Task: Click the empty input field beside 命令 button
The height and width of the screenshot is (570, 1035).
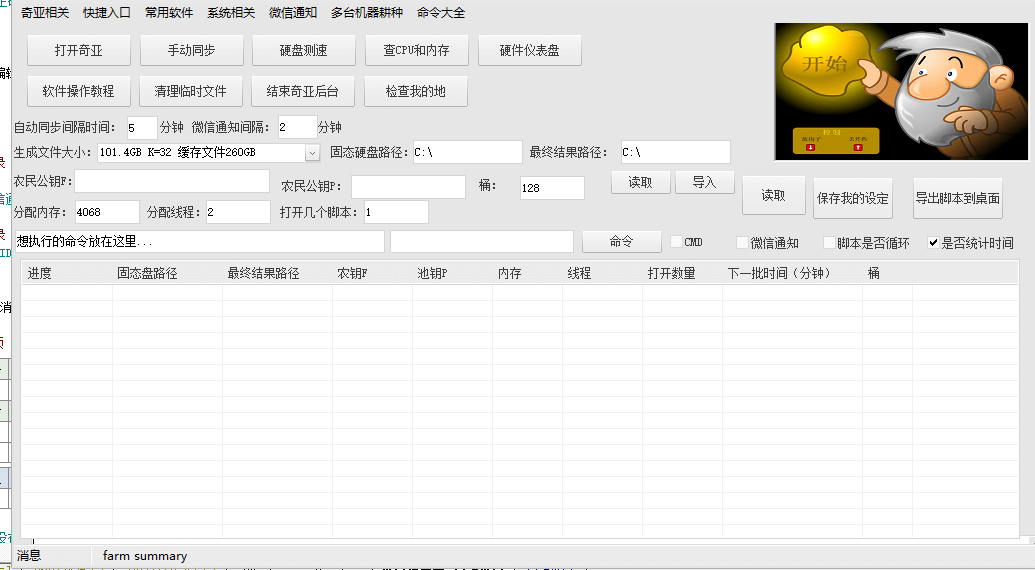Action: [482, 241]
